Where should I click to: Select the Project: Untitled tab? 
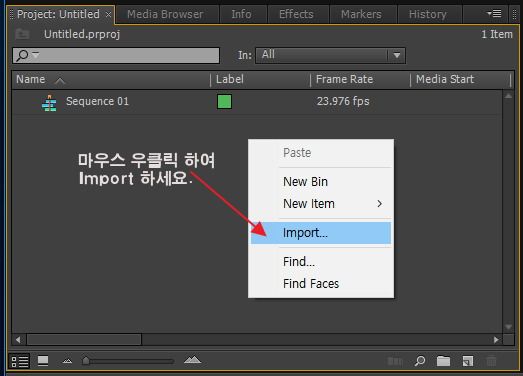58,14
